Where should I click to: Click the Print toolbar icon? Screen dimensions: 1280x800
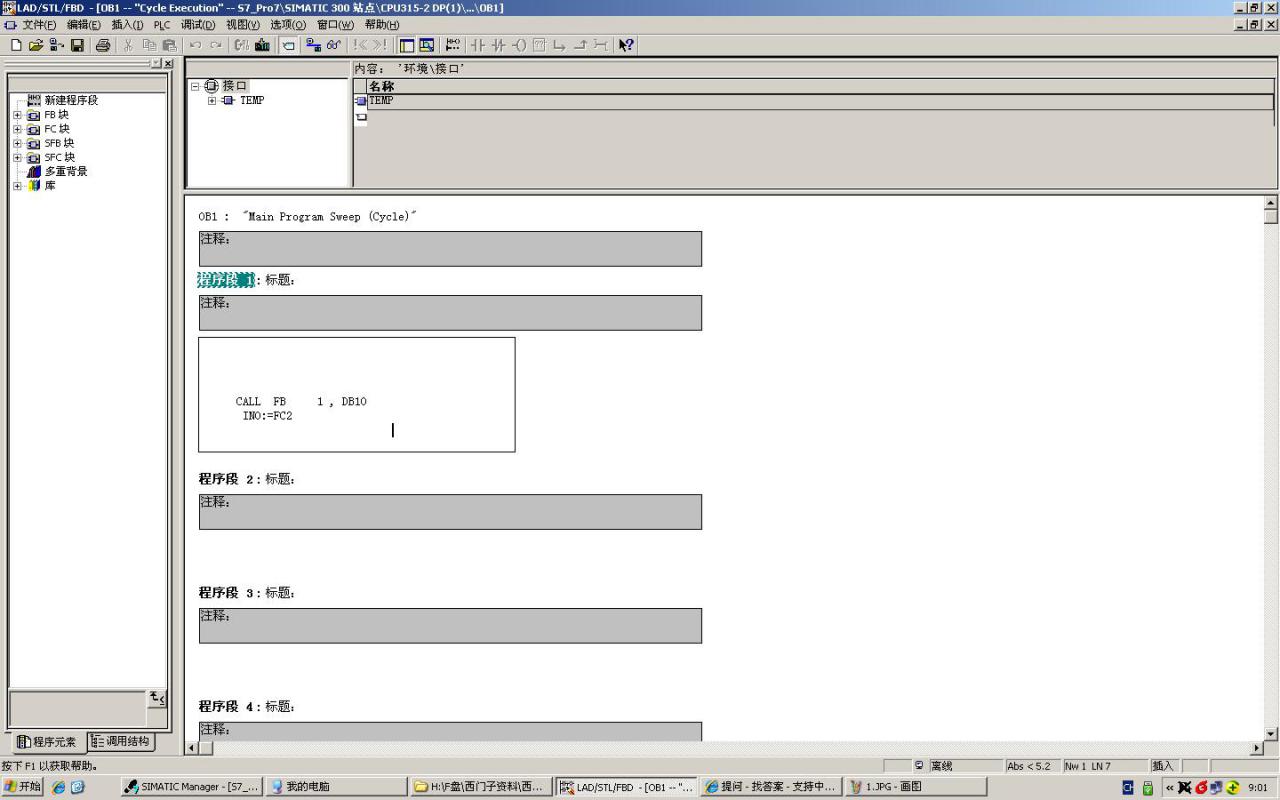coord(103,45)
